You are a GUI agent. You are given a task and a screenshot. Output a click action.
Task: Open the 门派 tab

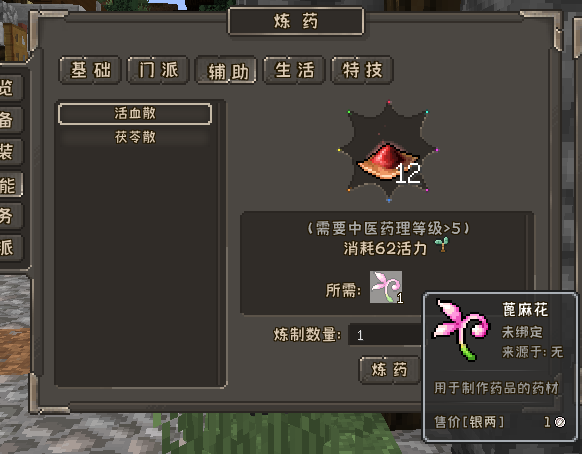click(158, 70)
